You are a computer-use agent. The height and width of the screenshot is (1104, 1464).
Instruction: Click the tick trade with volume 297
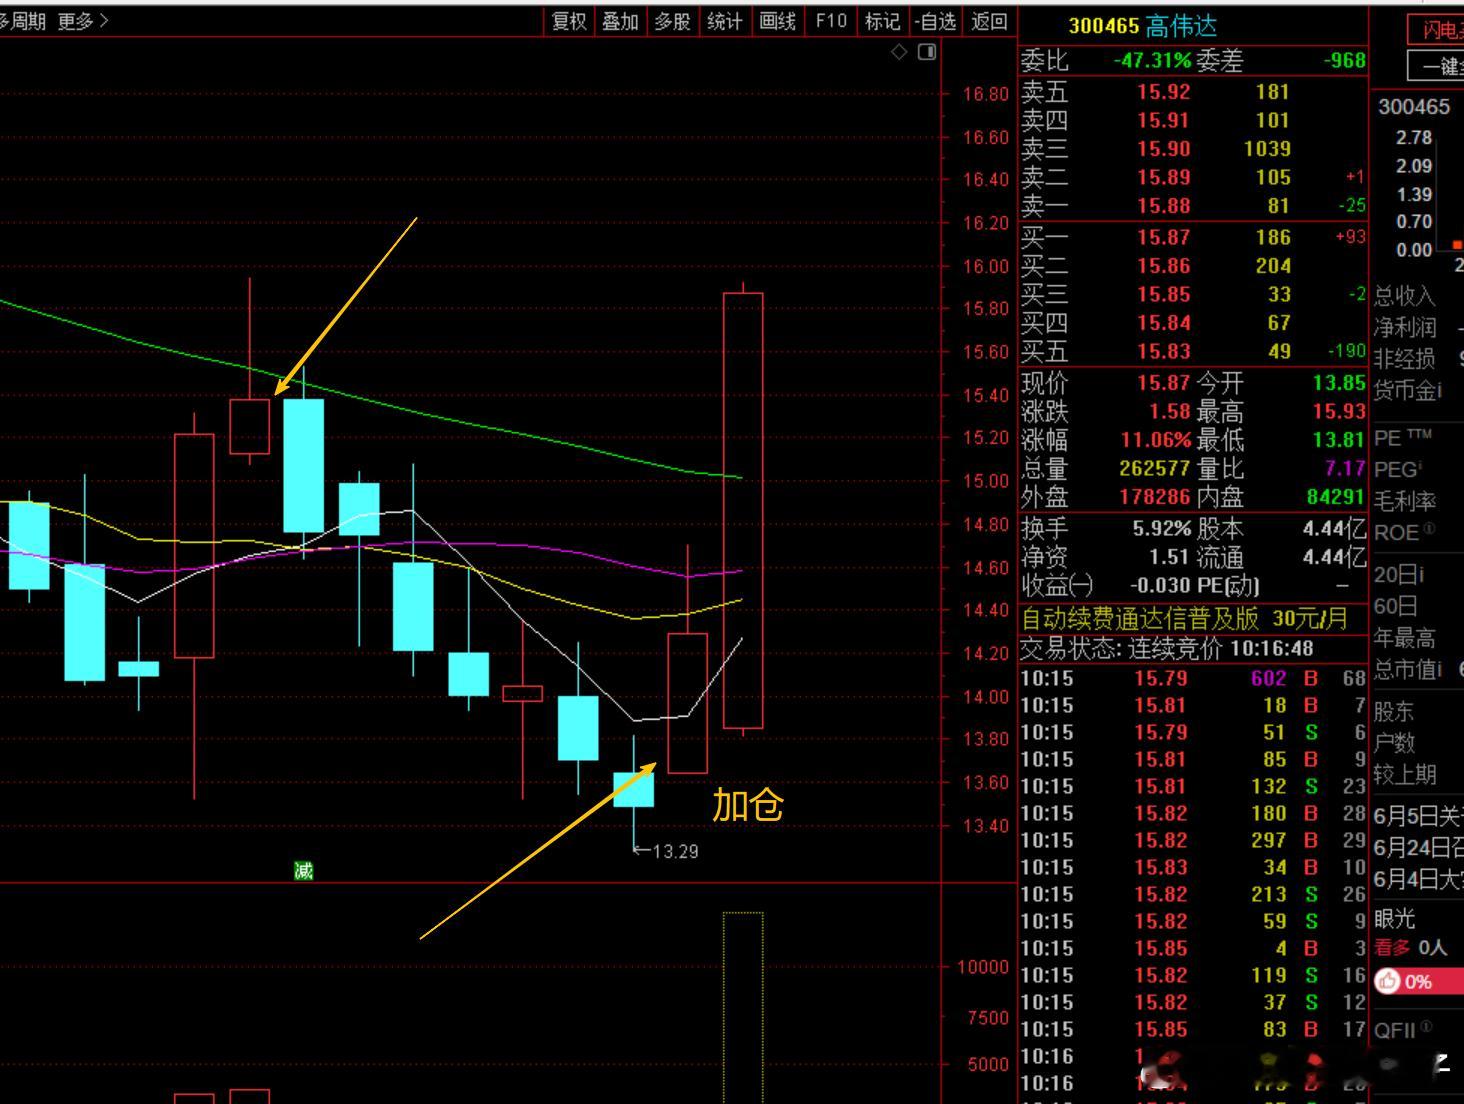(1192, 840)
